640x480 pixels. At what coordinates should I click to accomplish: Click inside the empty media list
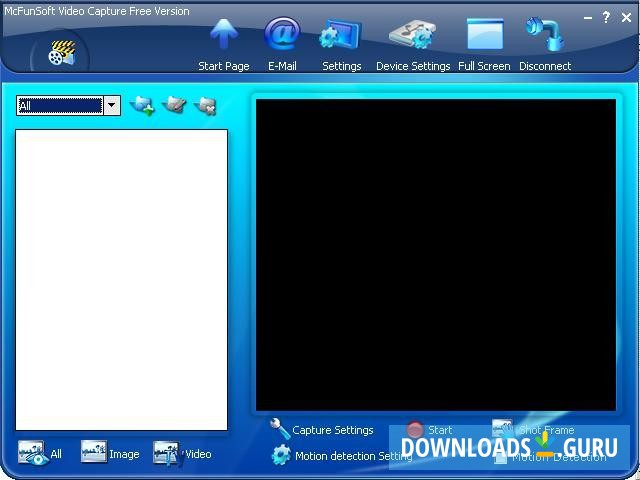point(121,280)
